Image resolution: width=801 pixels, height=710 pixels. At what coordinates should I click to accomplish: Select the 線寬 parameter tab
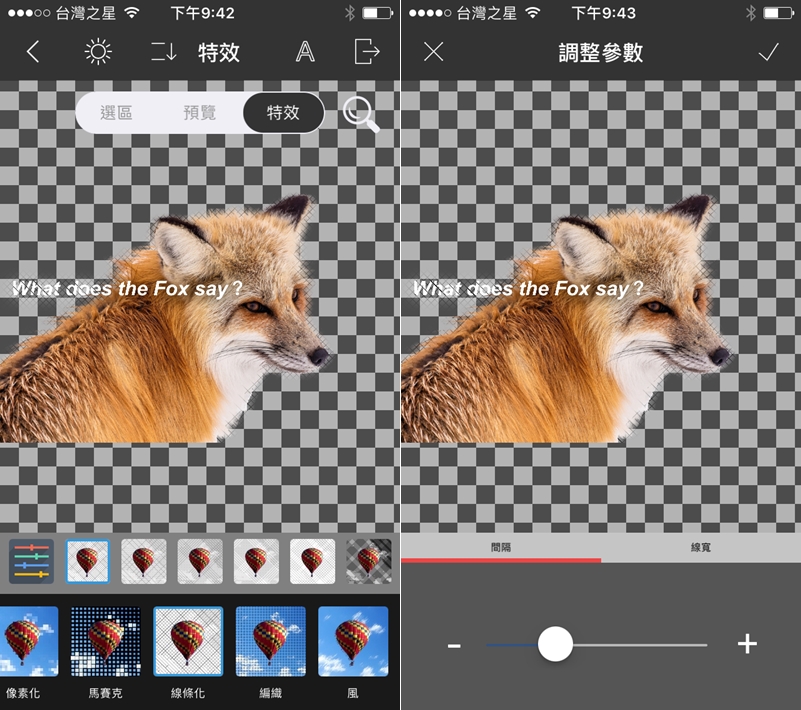coord(700,548)
